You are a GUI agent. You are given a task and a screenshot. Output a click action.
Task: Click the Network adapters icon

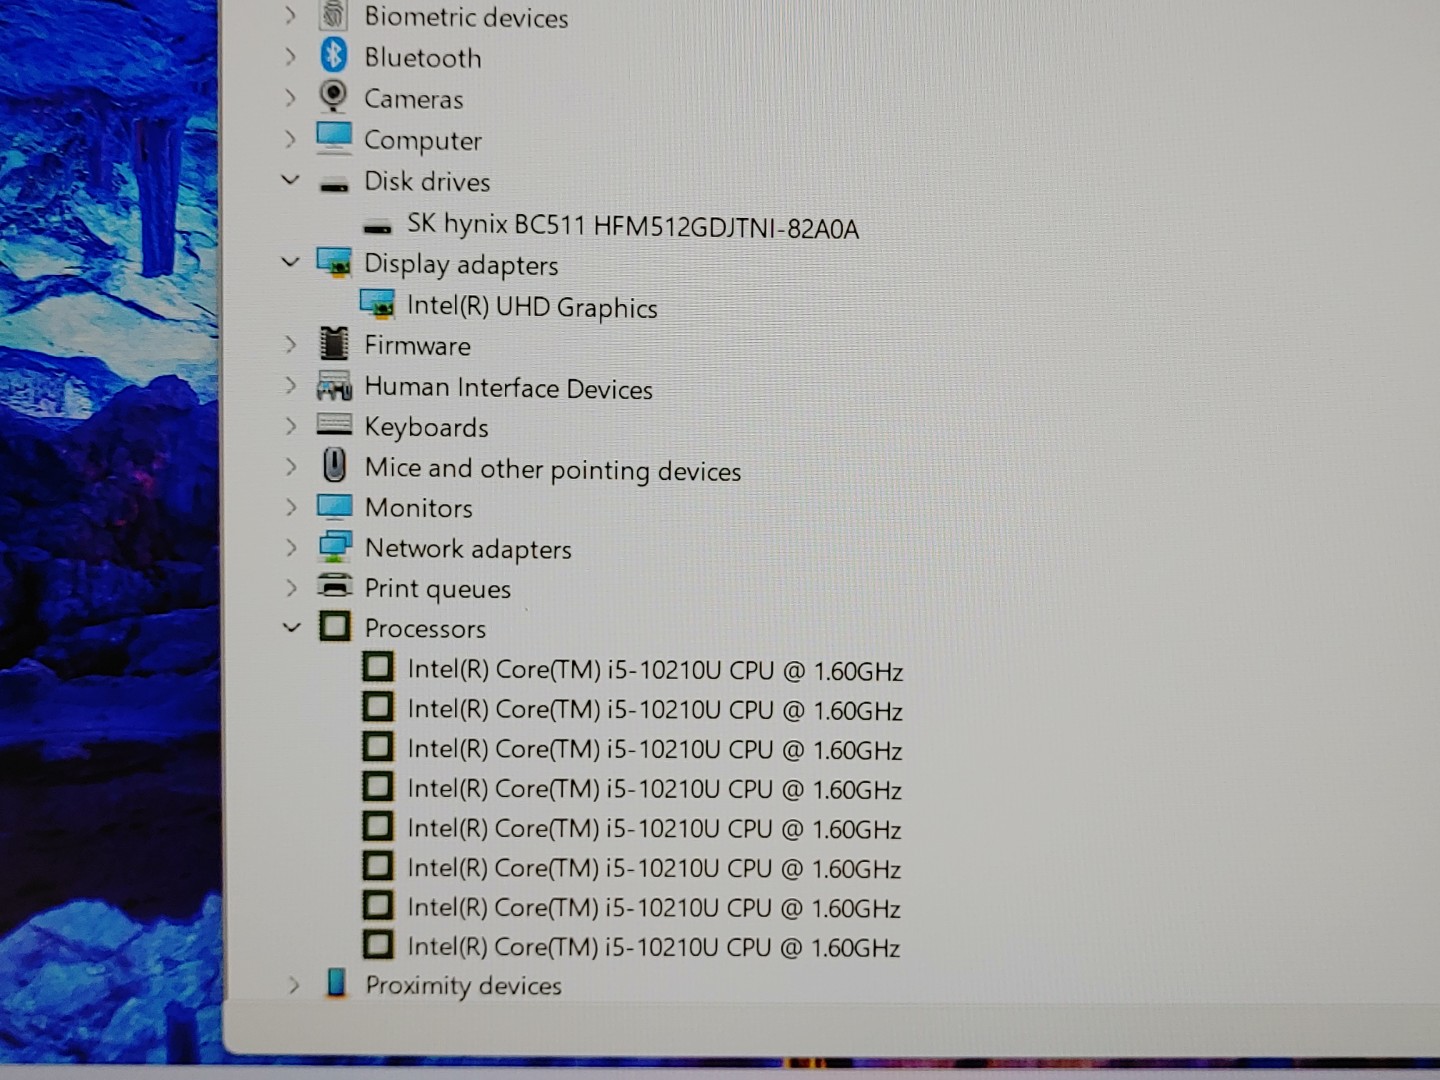[334, 547]
